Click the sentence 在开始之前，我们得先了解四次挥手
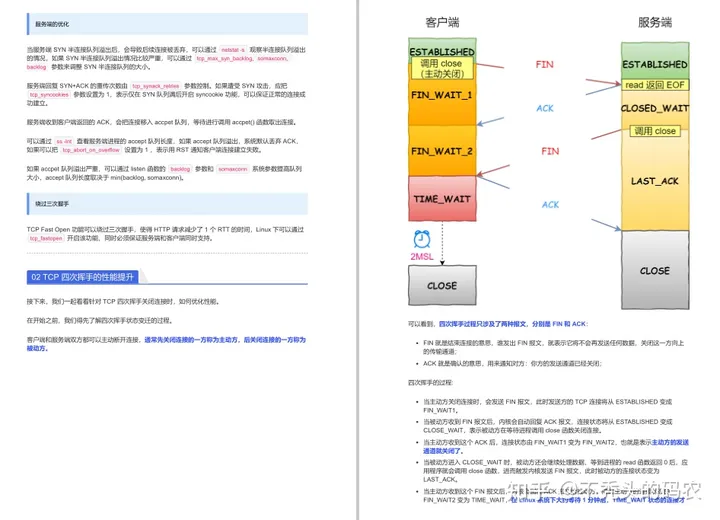 (x=100, y=321)
